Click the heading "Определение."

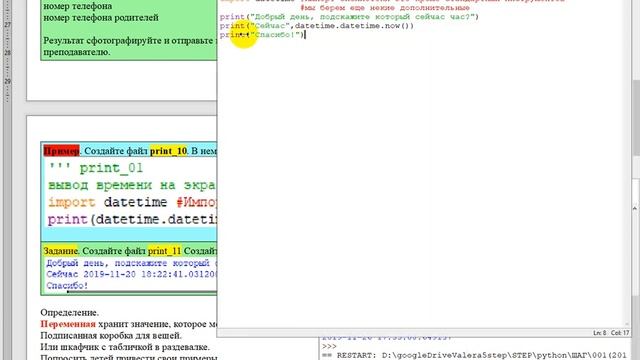coord(69,313)
